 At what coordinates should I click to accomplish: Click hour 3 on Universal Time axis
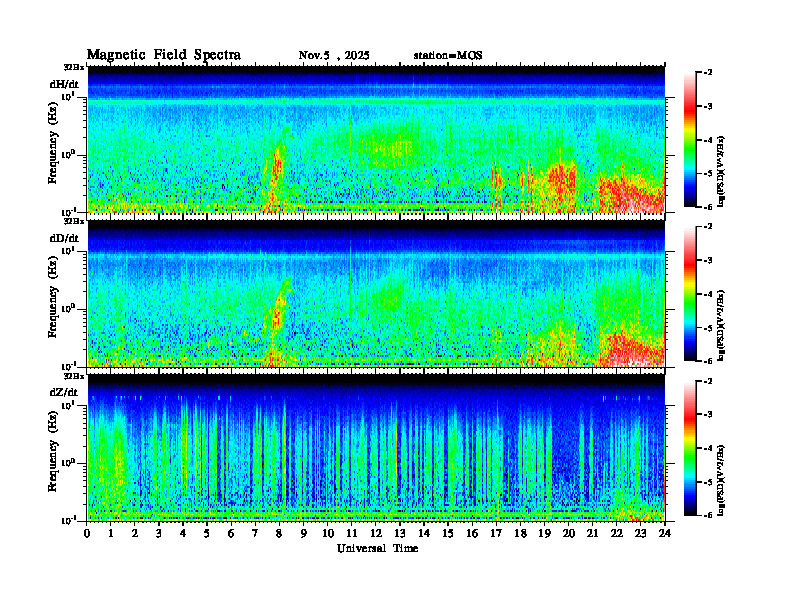(x=159, y=533)
